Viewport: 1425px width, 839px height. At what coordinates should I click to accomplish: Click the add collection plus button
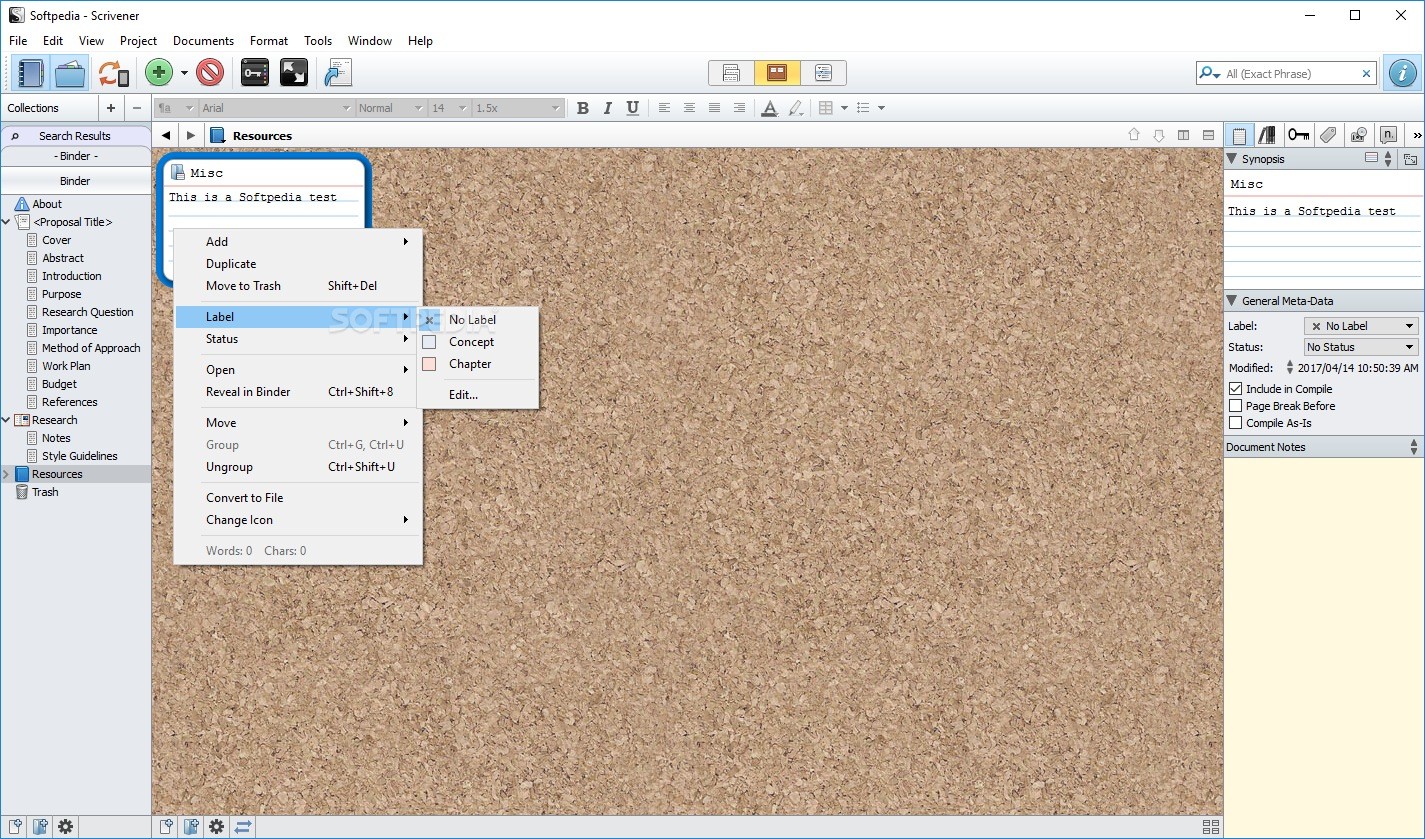tap(111, 108)
